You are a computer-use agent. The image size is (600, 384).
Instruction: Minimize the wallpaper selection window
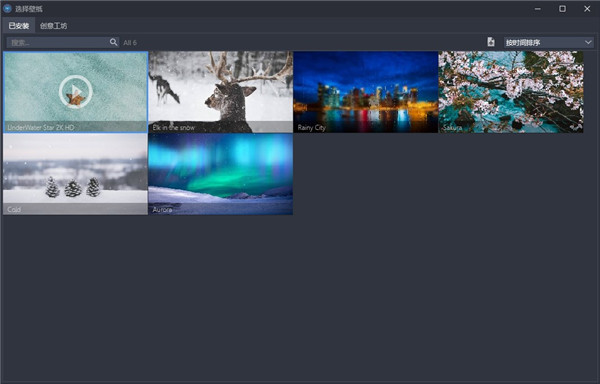tap(538, 8)
